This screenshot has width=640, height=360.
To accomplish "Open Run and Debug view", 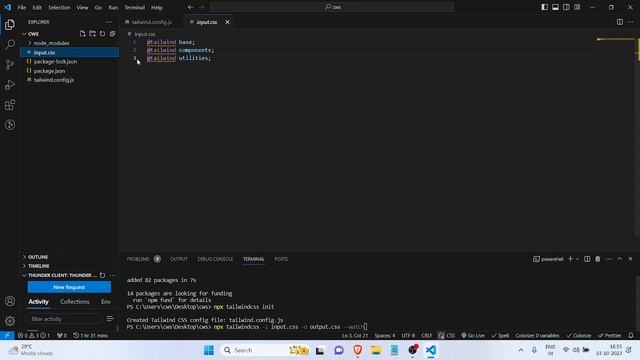I will tap(10, 85).
